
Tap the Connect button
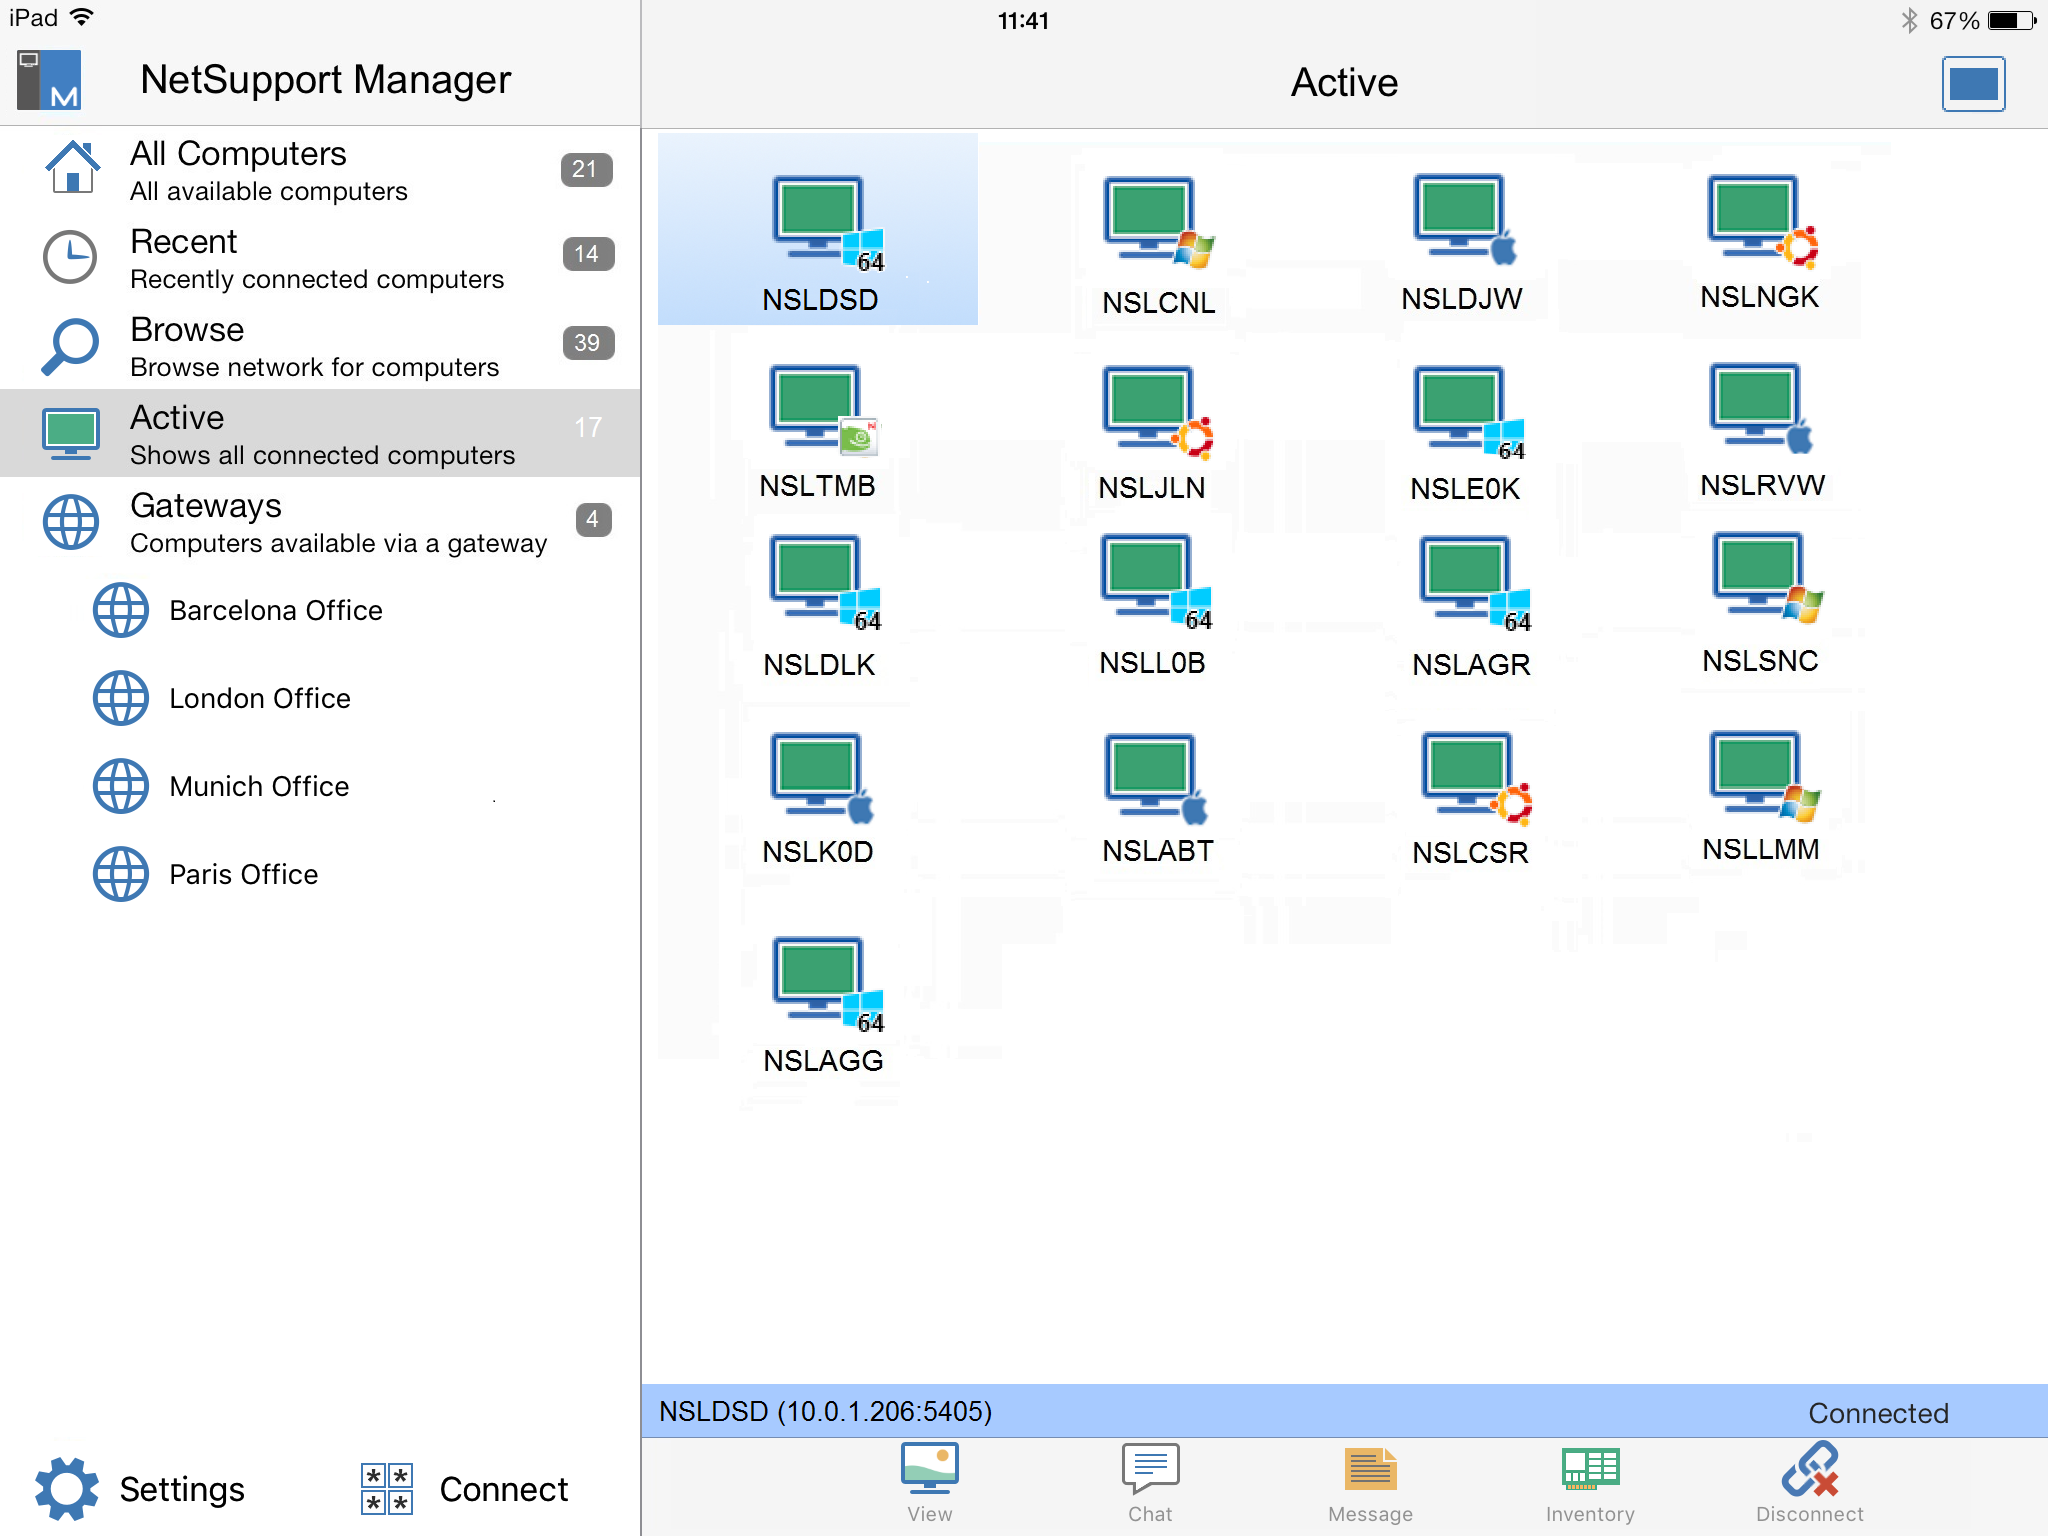click(x=465, y=1489)
